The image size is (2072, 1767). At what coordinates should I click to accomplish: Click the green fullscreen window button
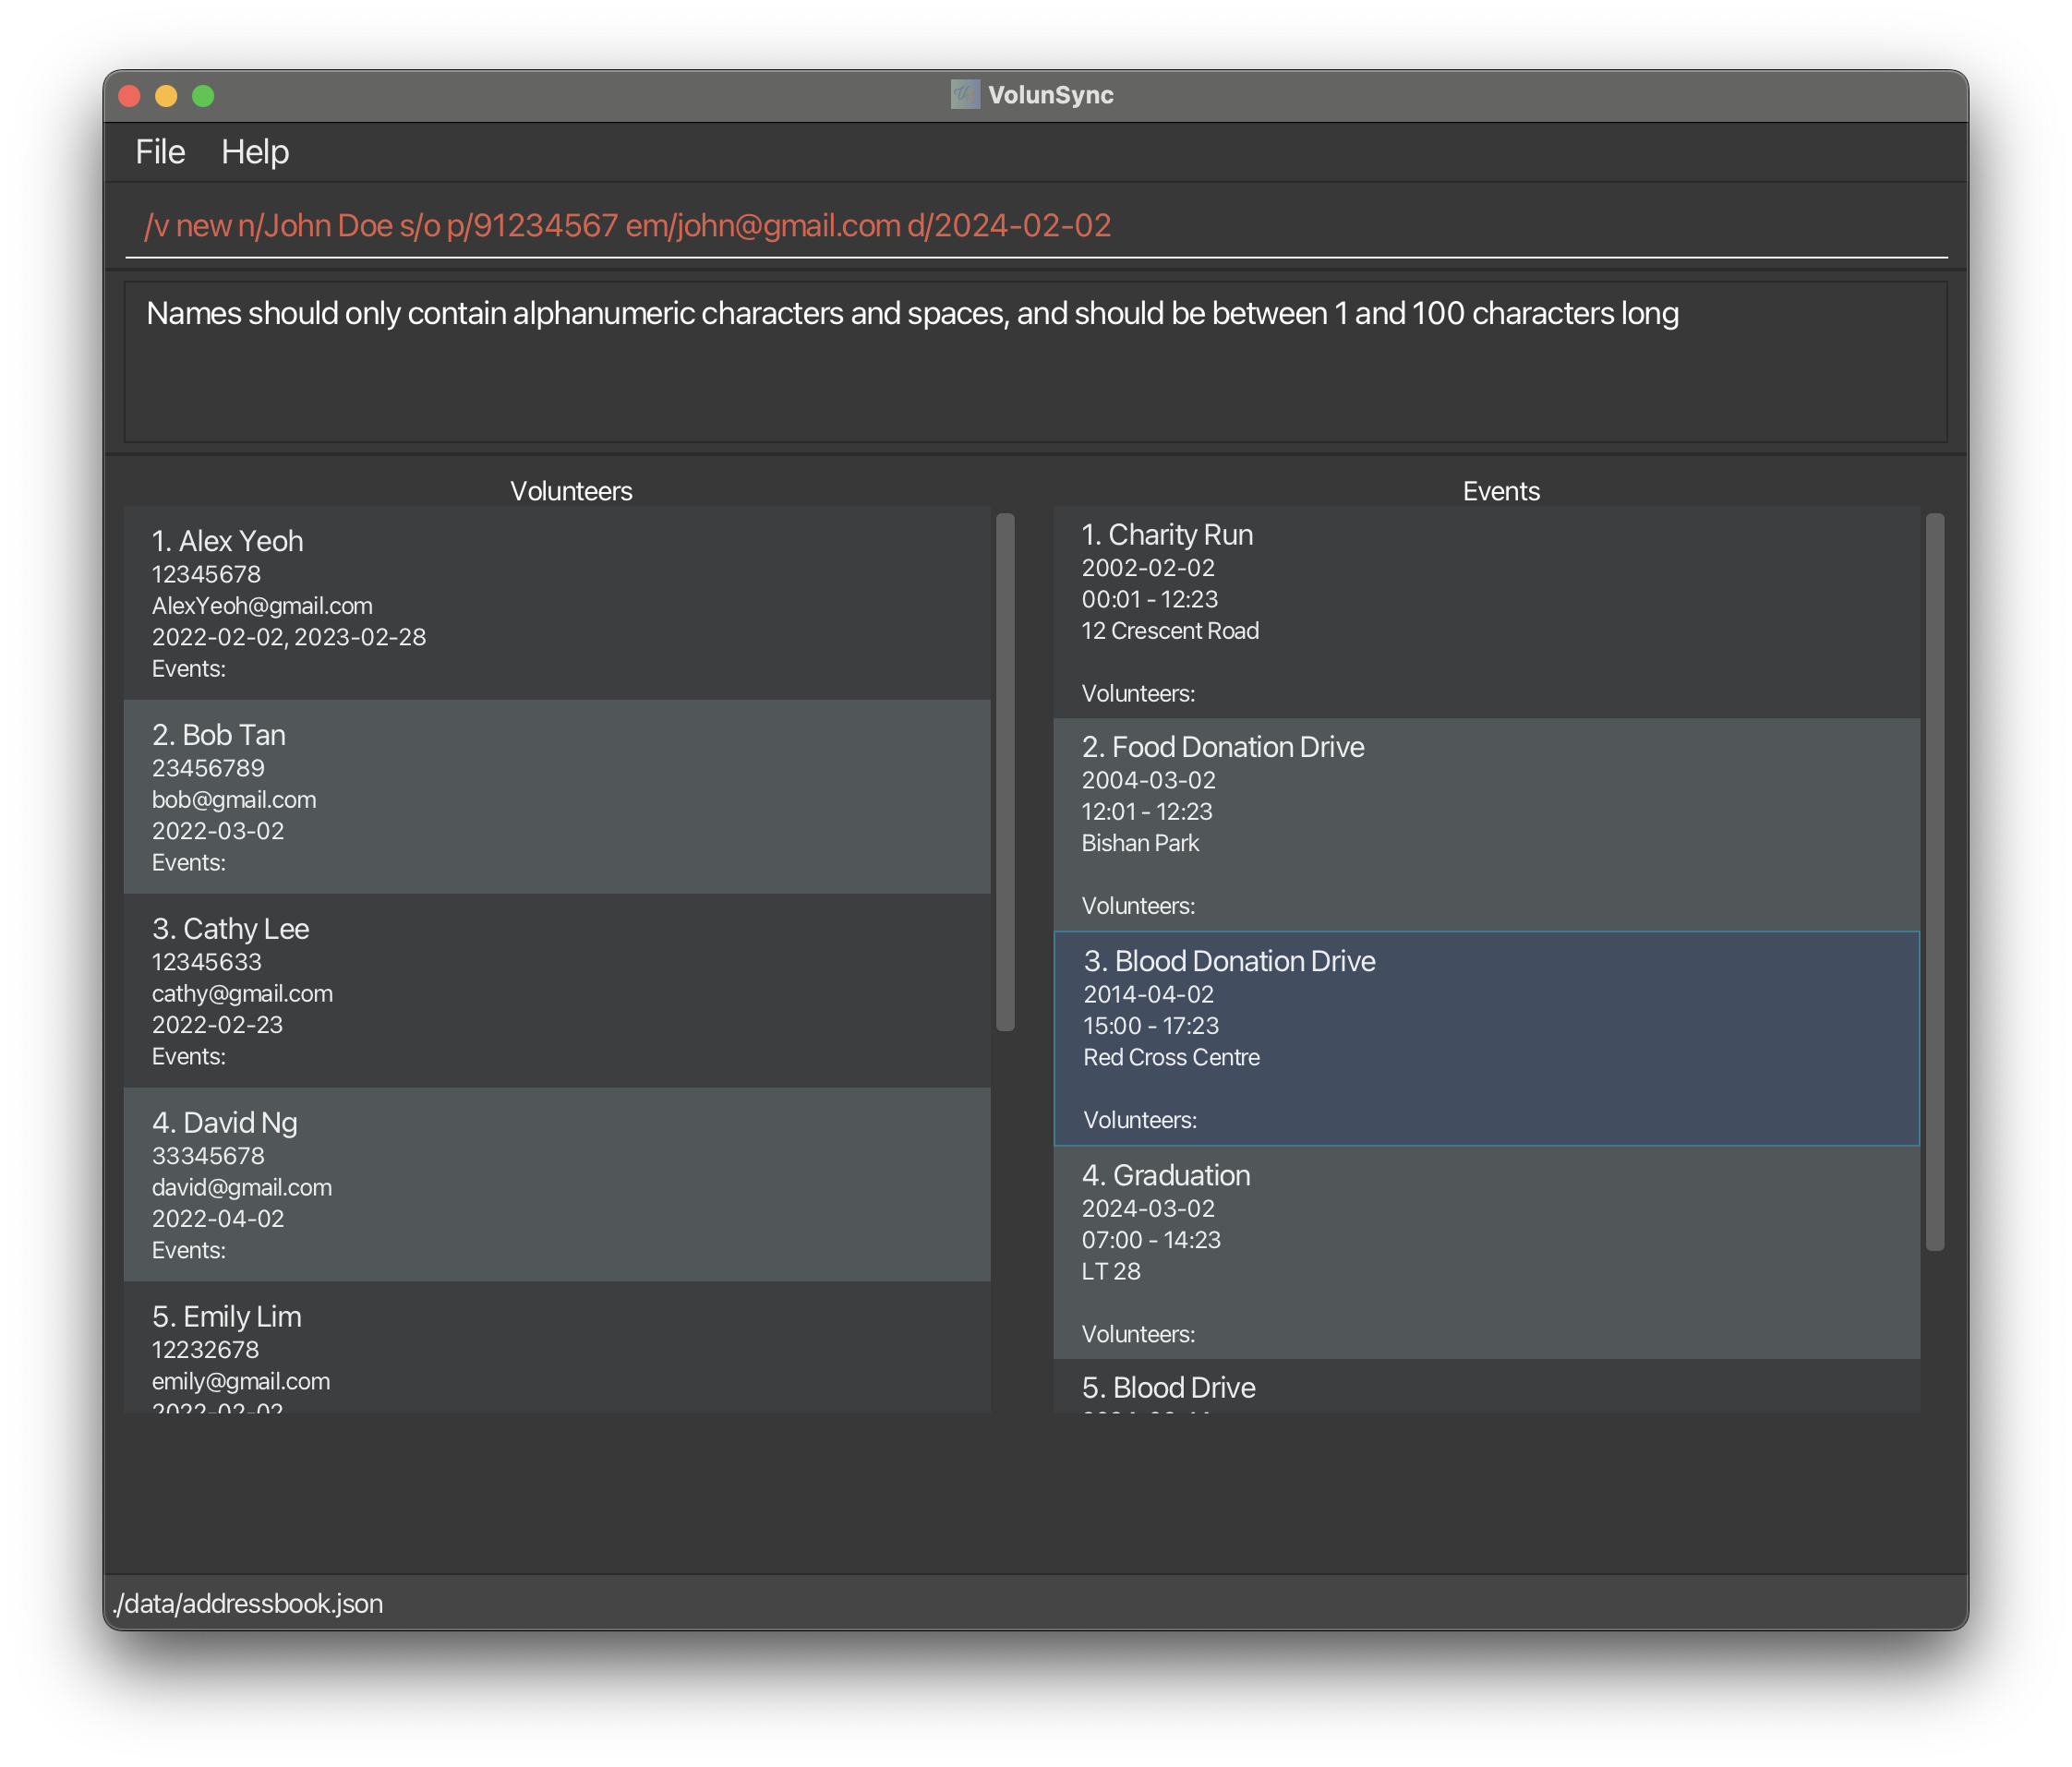pyautogui.click(x=203, y=96)
